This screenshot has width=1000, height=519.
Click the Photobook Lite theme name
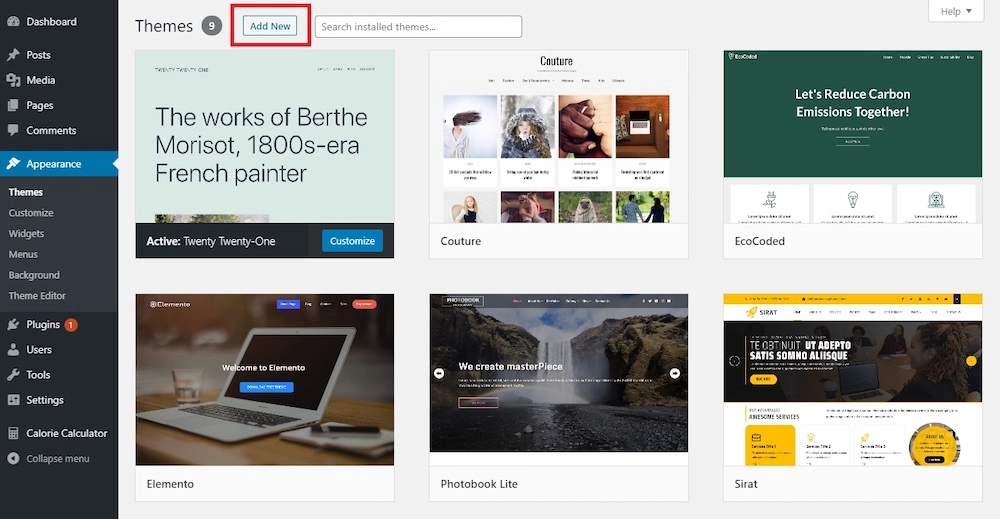(479, 484)
